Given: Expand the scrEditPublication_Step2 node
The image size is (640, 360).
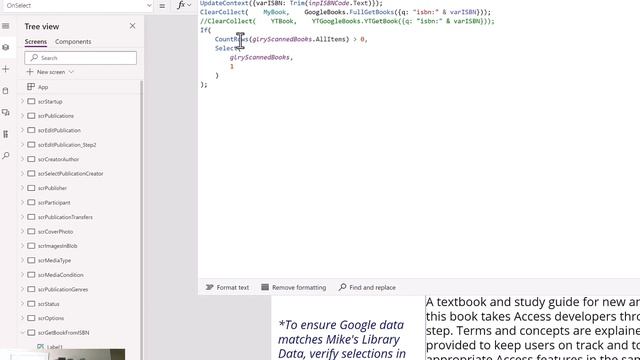Looking at the screenshot, I should [22, 144].
